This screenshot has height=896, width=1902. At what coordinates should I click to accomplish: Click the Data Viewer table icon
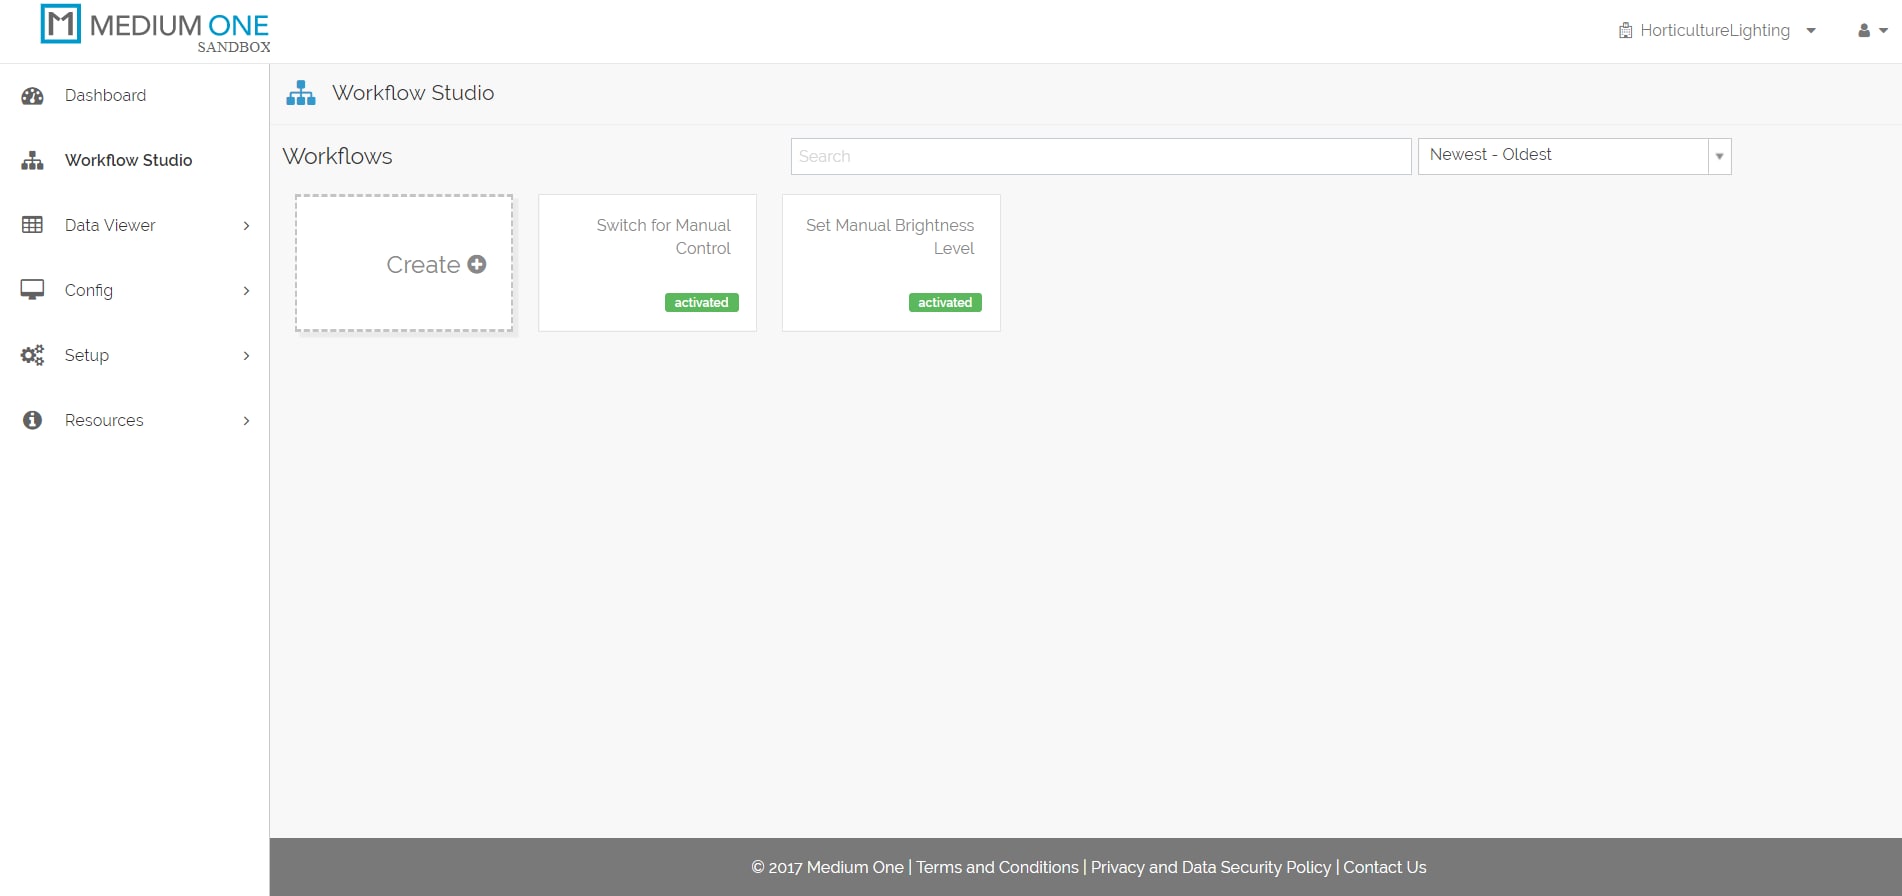(x=33, y=225)
